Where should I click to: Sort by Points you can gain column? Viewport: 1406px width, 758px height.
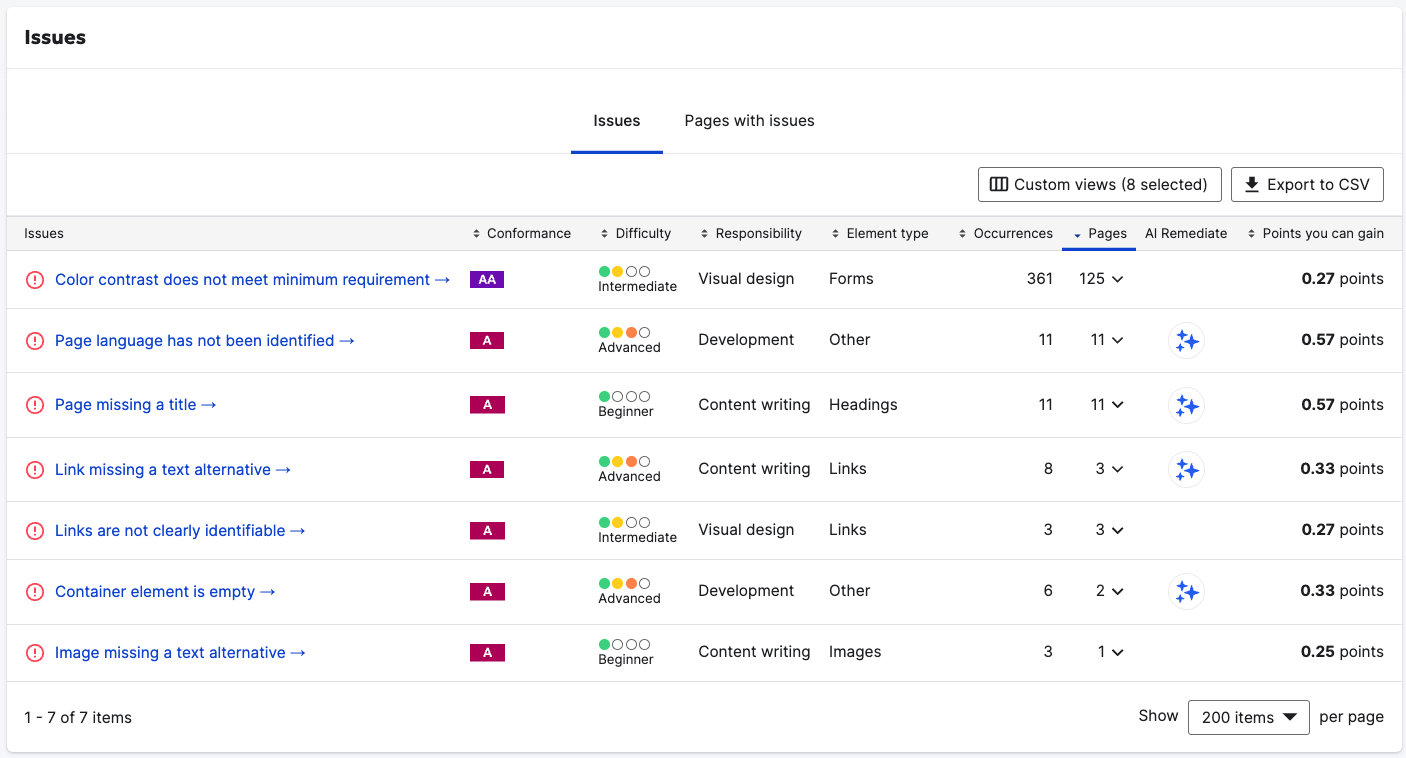pos(1316,234)
